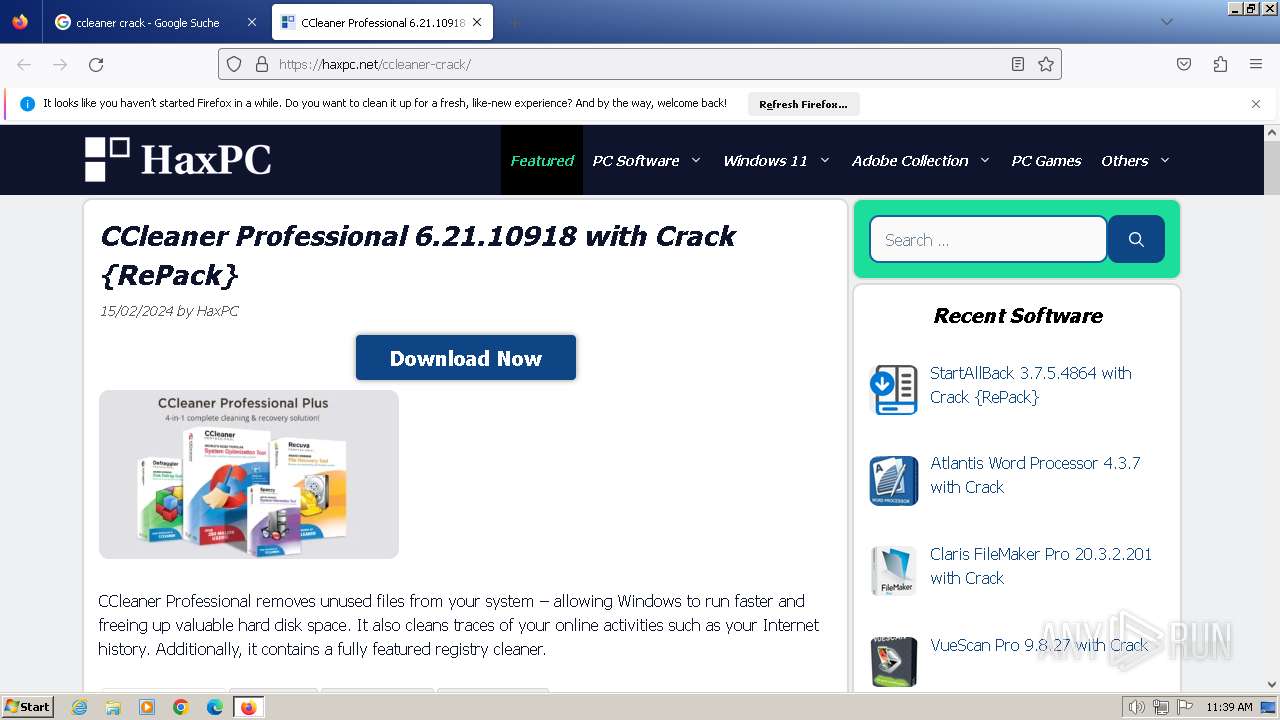Click the Refresh Firefox button
1280x720 pixels.
click(x=803, y=104)
